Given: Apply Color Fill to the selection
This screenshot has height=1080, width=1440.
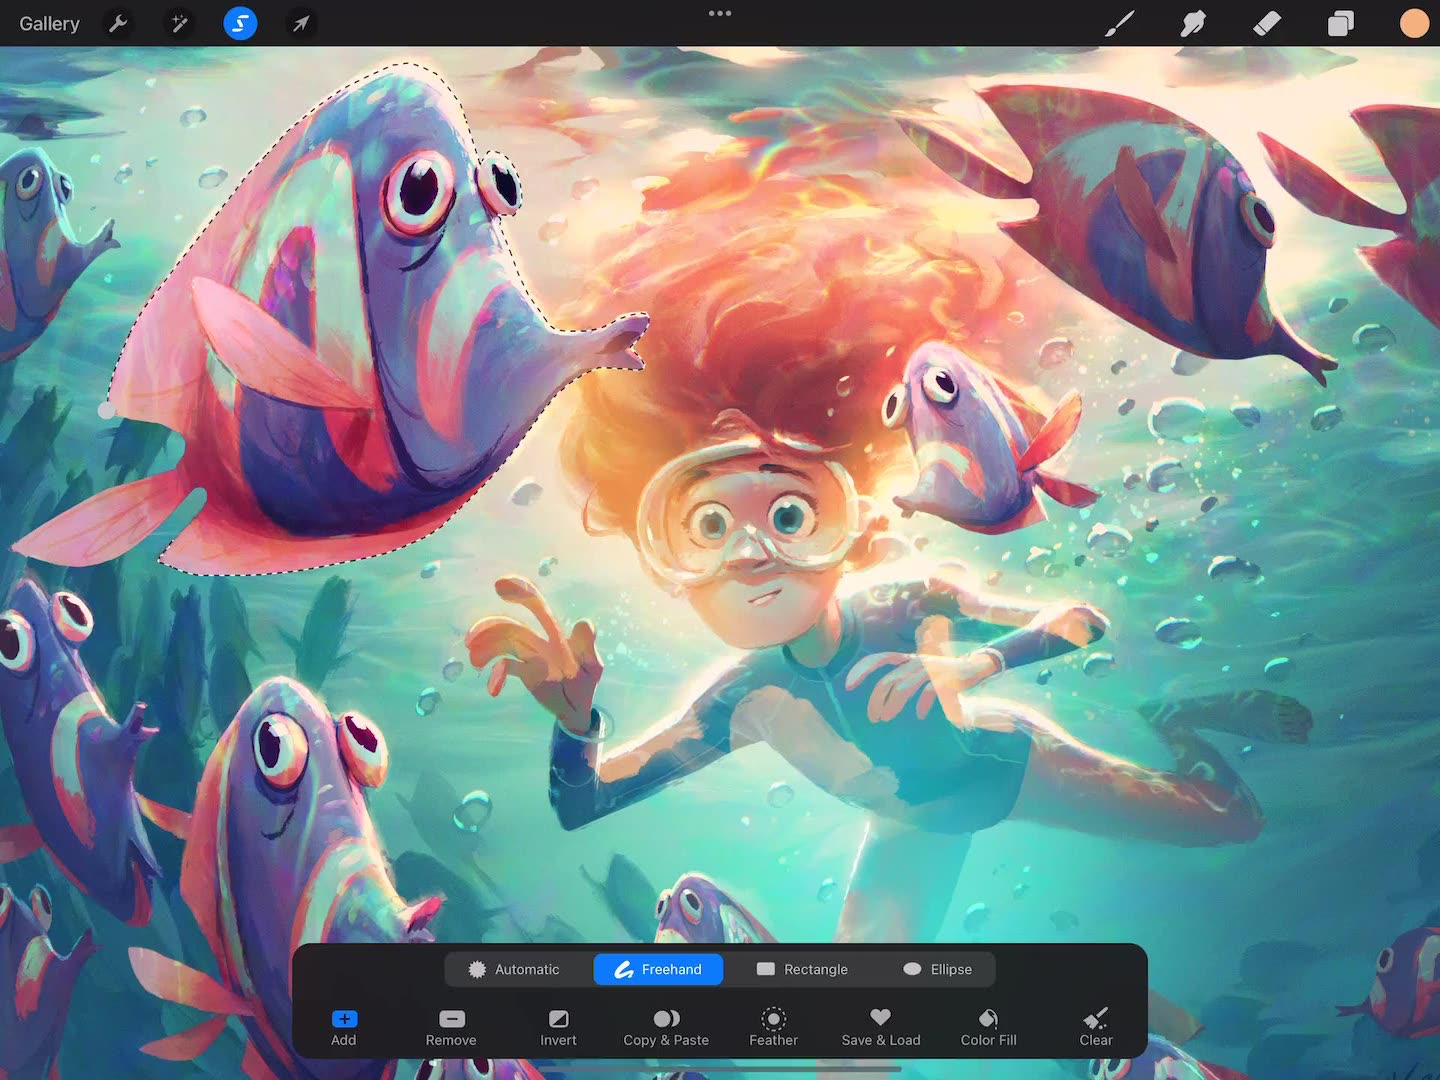Looking at the screenshot, I should coord(987,1027).
